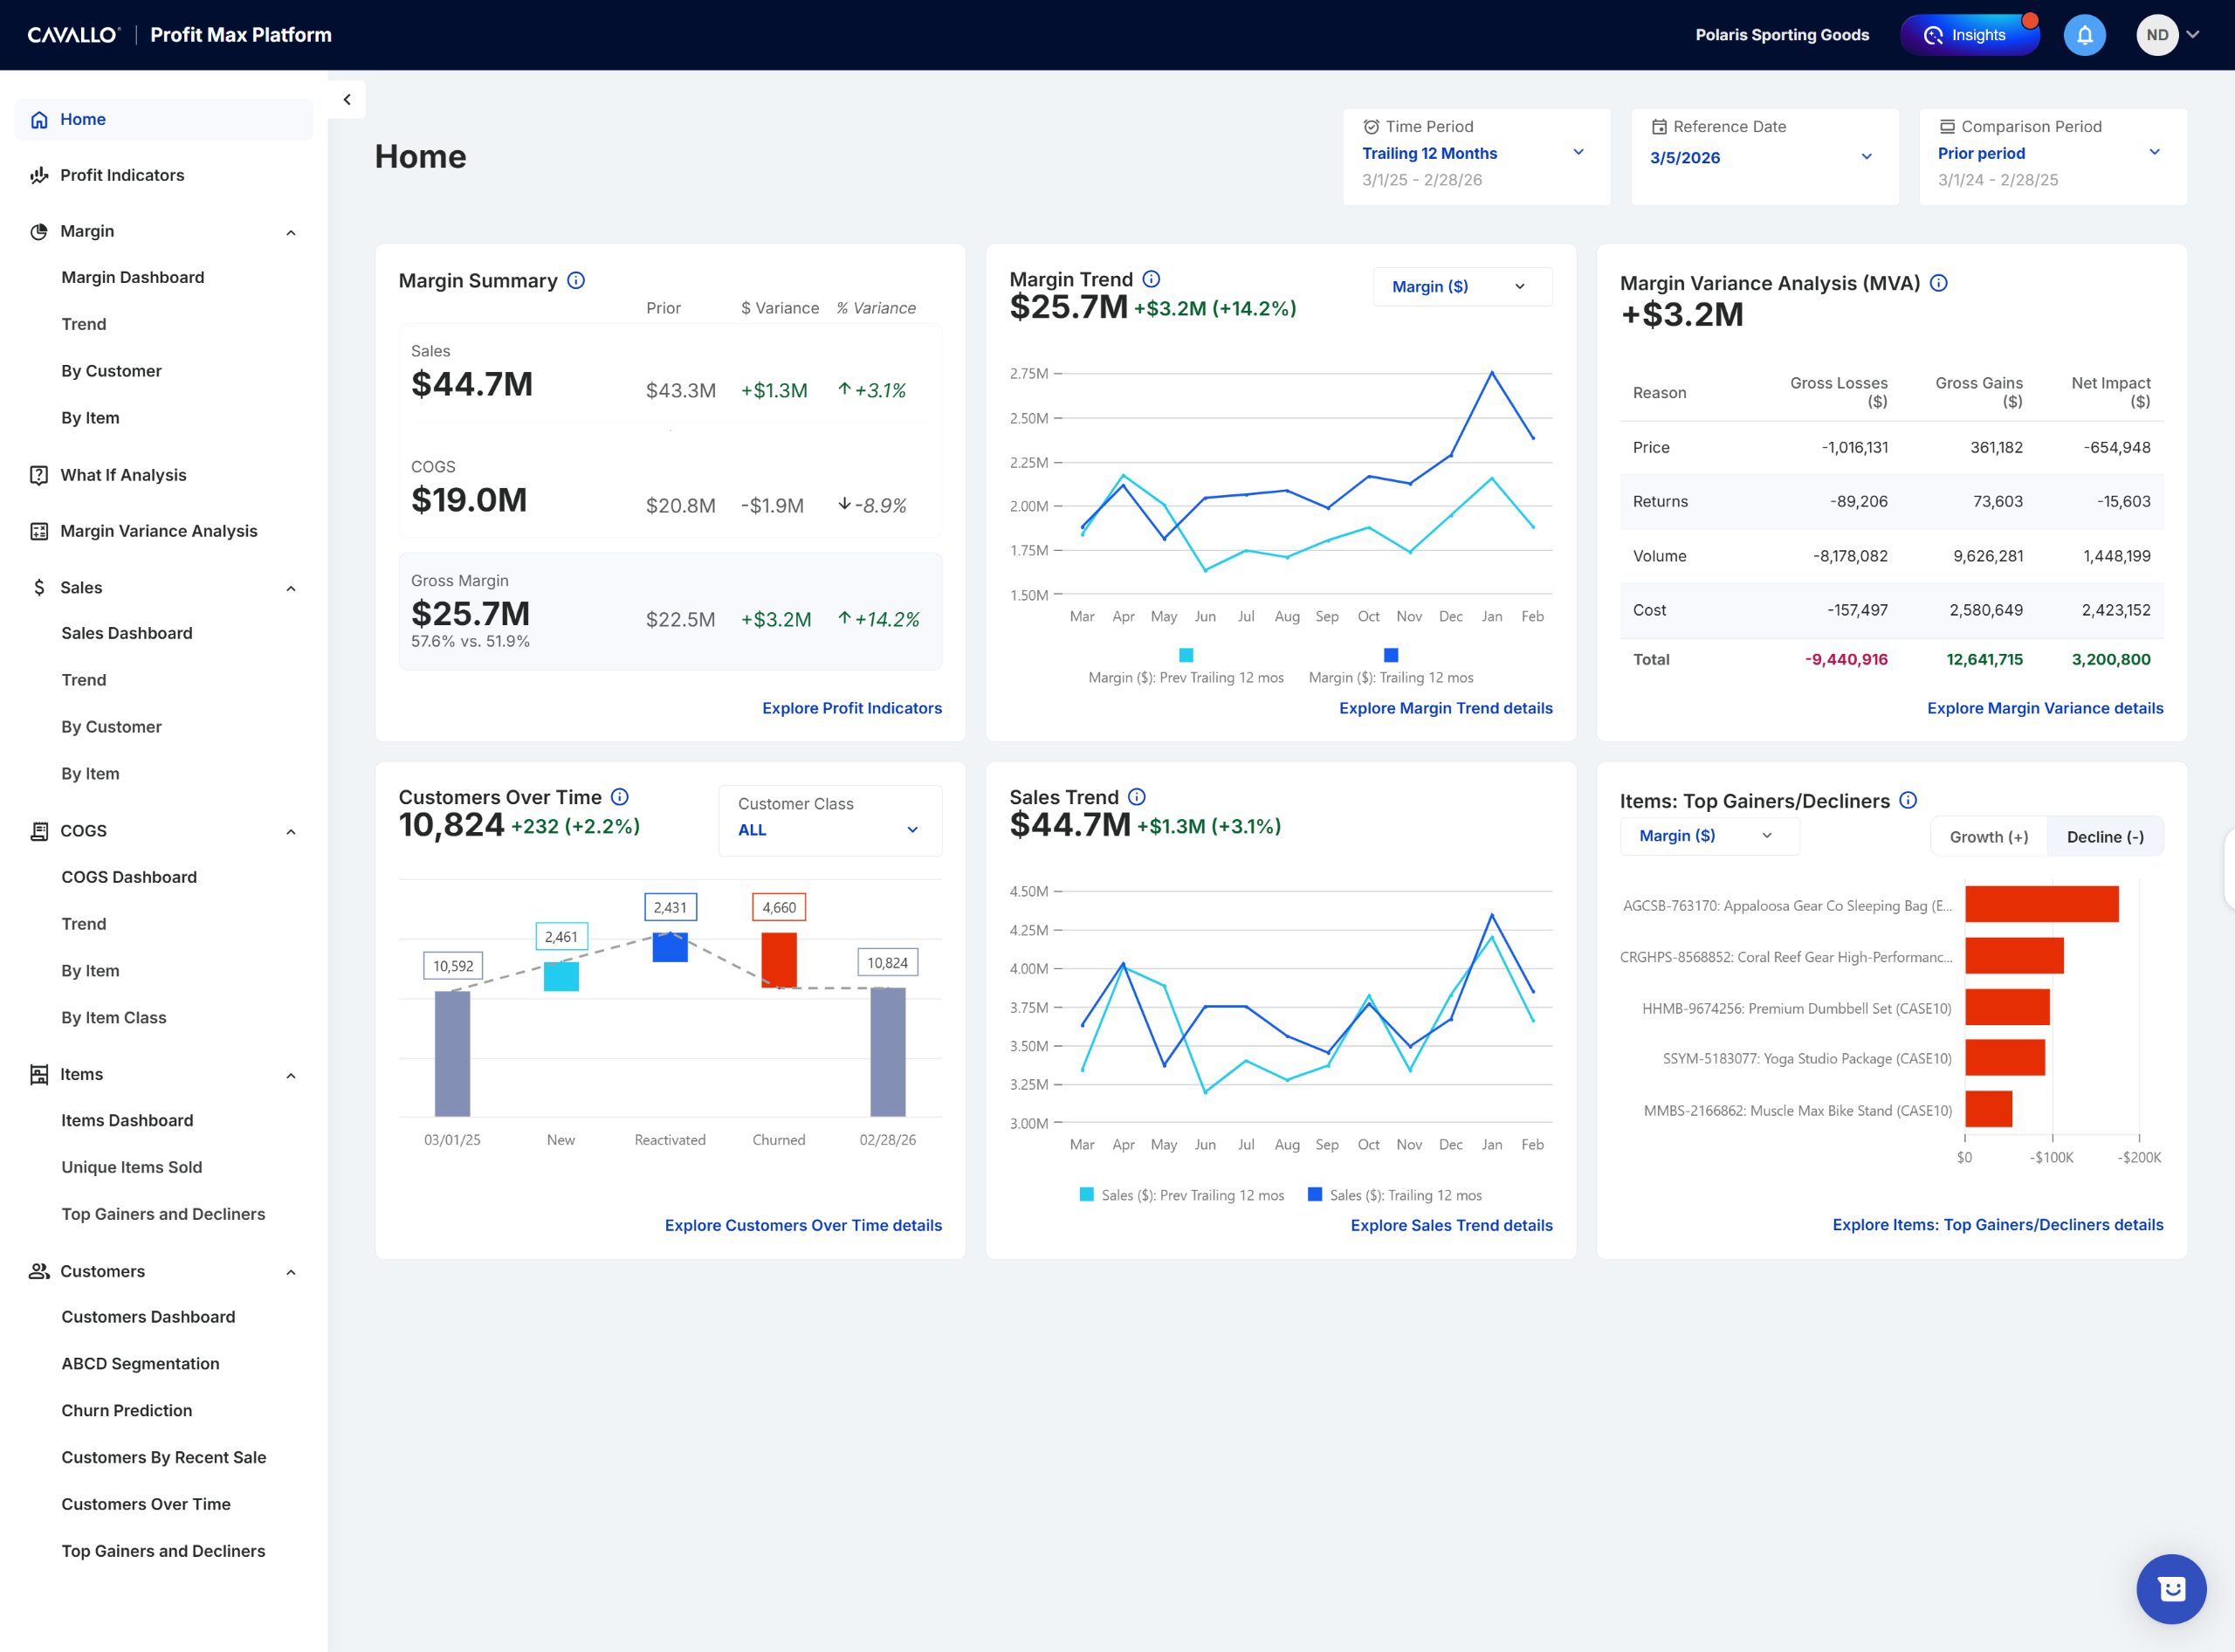Collapse the sidebar with the arrow icon
Image resolution: width=2235 pixels, height=1652 pixels.
coord(347,99)
